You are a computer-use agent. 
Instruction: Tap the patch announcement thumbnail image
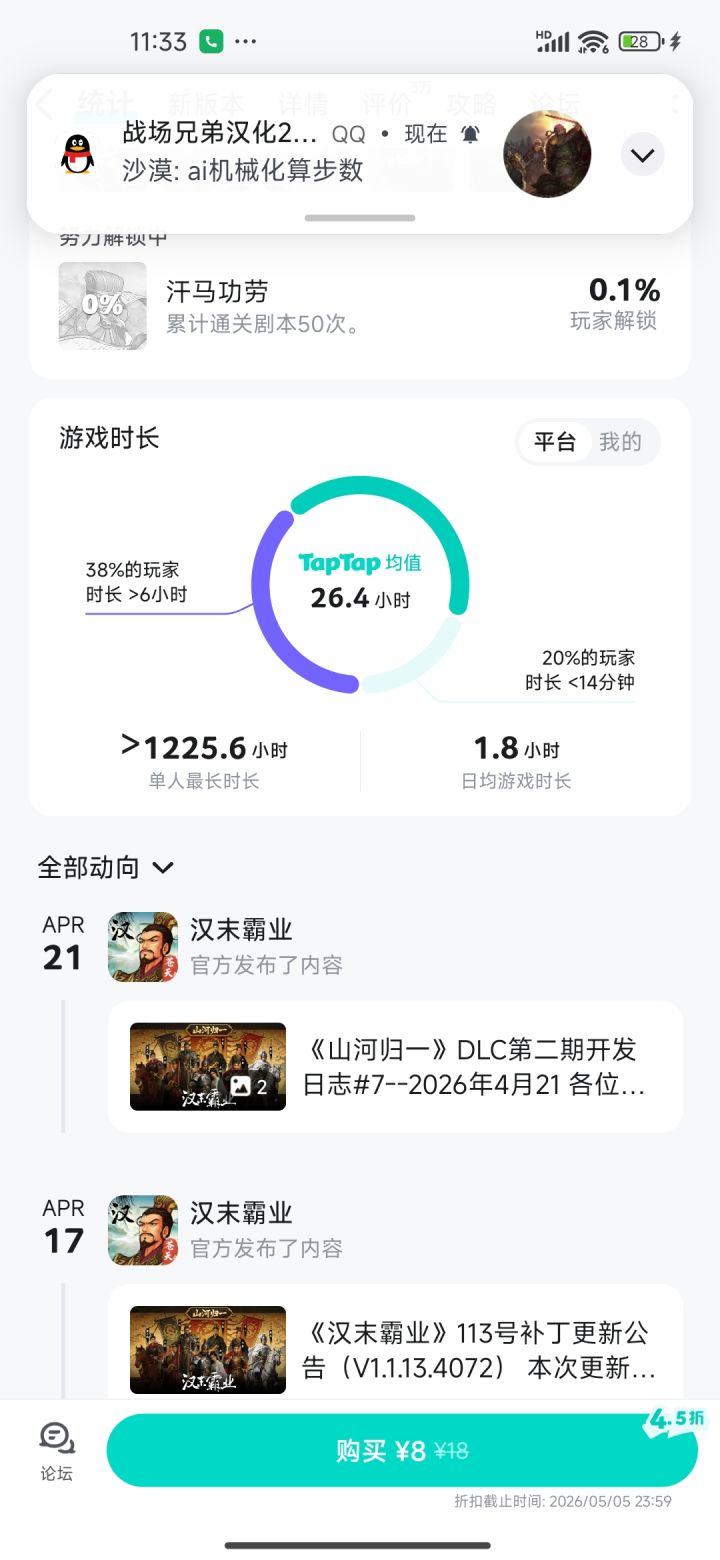(208, 1349)
